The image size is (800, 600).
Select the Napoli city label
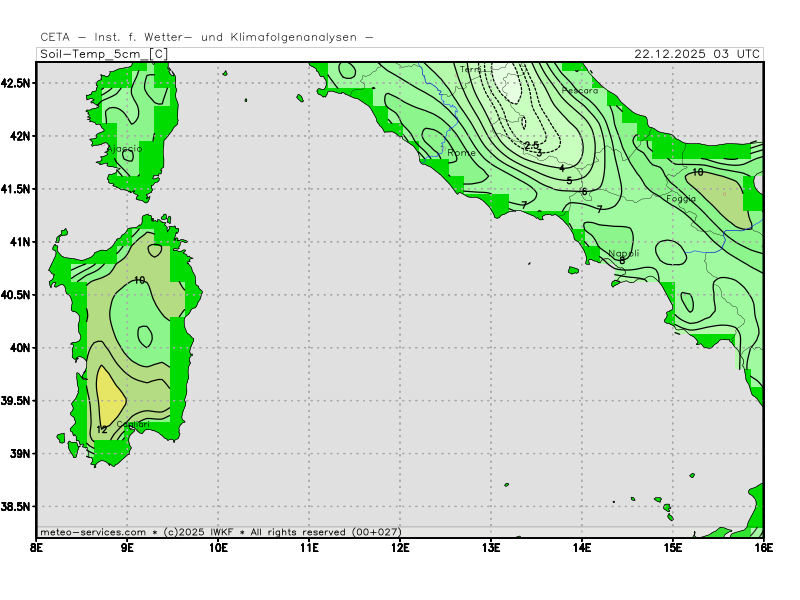(624, 254)
